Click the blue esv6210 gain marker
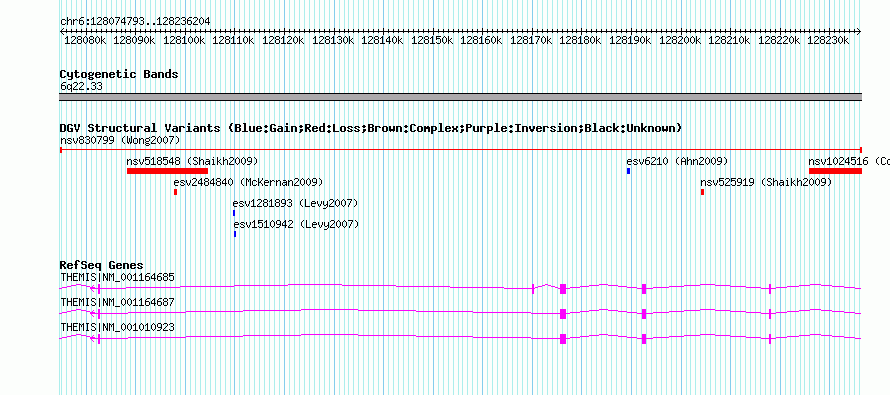 coord(628,171)
